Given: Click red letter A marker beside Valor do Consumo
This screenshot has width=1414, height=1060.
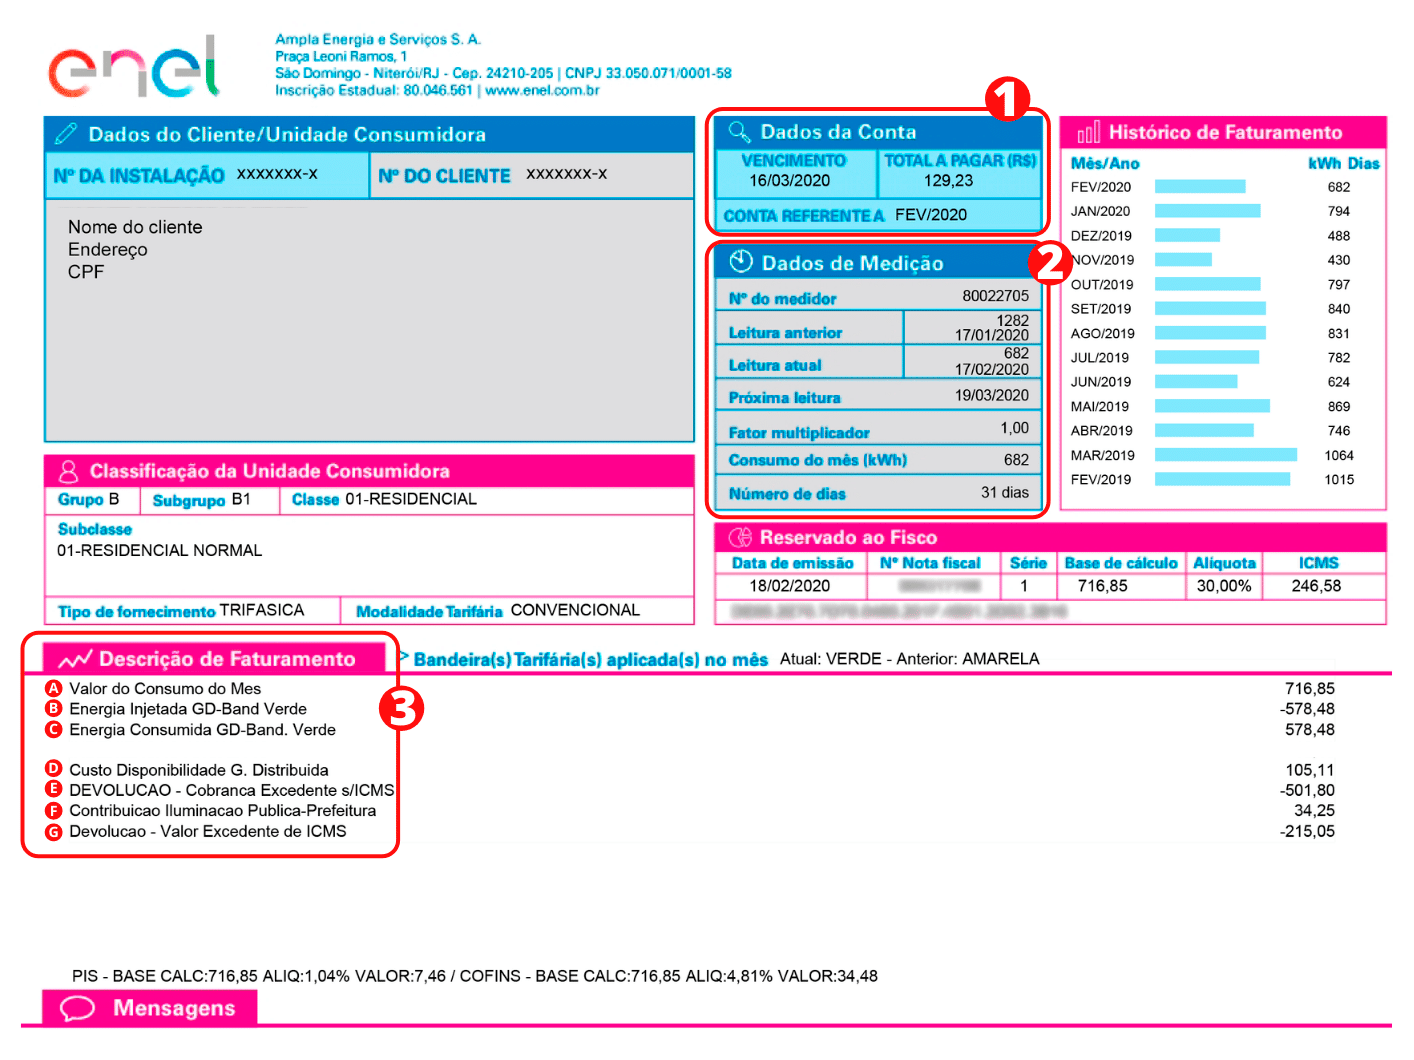Looking at the screenshot, I should (x=54, y=688).
